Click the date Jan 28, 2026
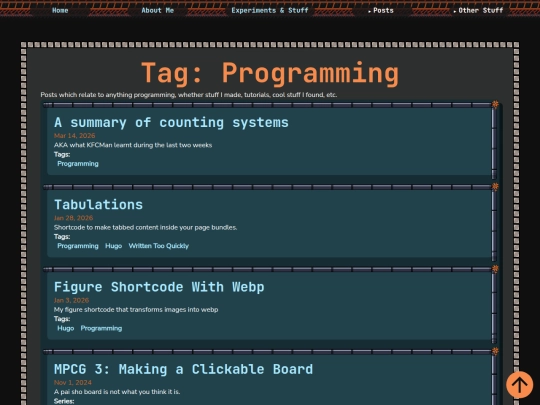Viewport: 540px width, 405px height. [x=73, y=218]
